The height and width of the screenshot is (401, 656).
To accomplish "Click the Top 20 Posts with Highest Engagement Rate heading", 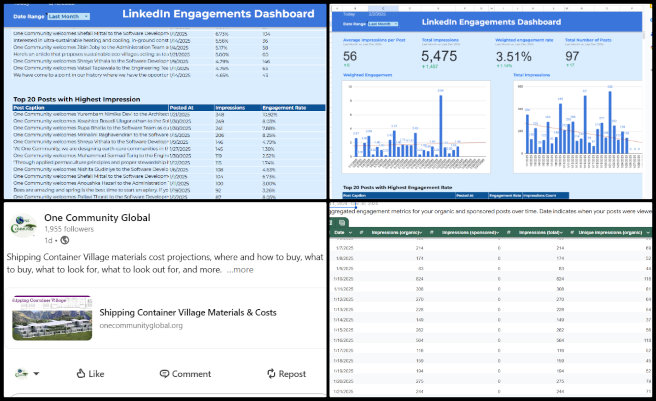I will [397, 188].
